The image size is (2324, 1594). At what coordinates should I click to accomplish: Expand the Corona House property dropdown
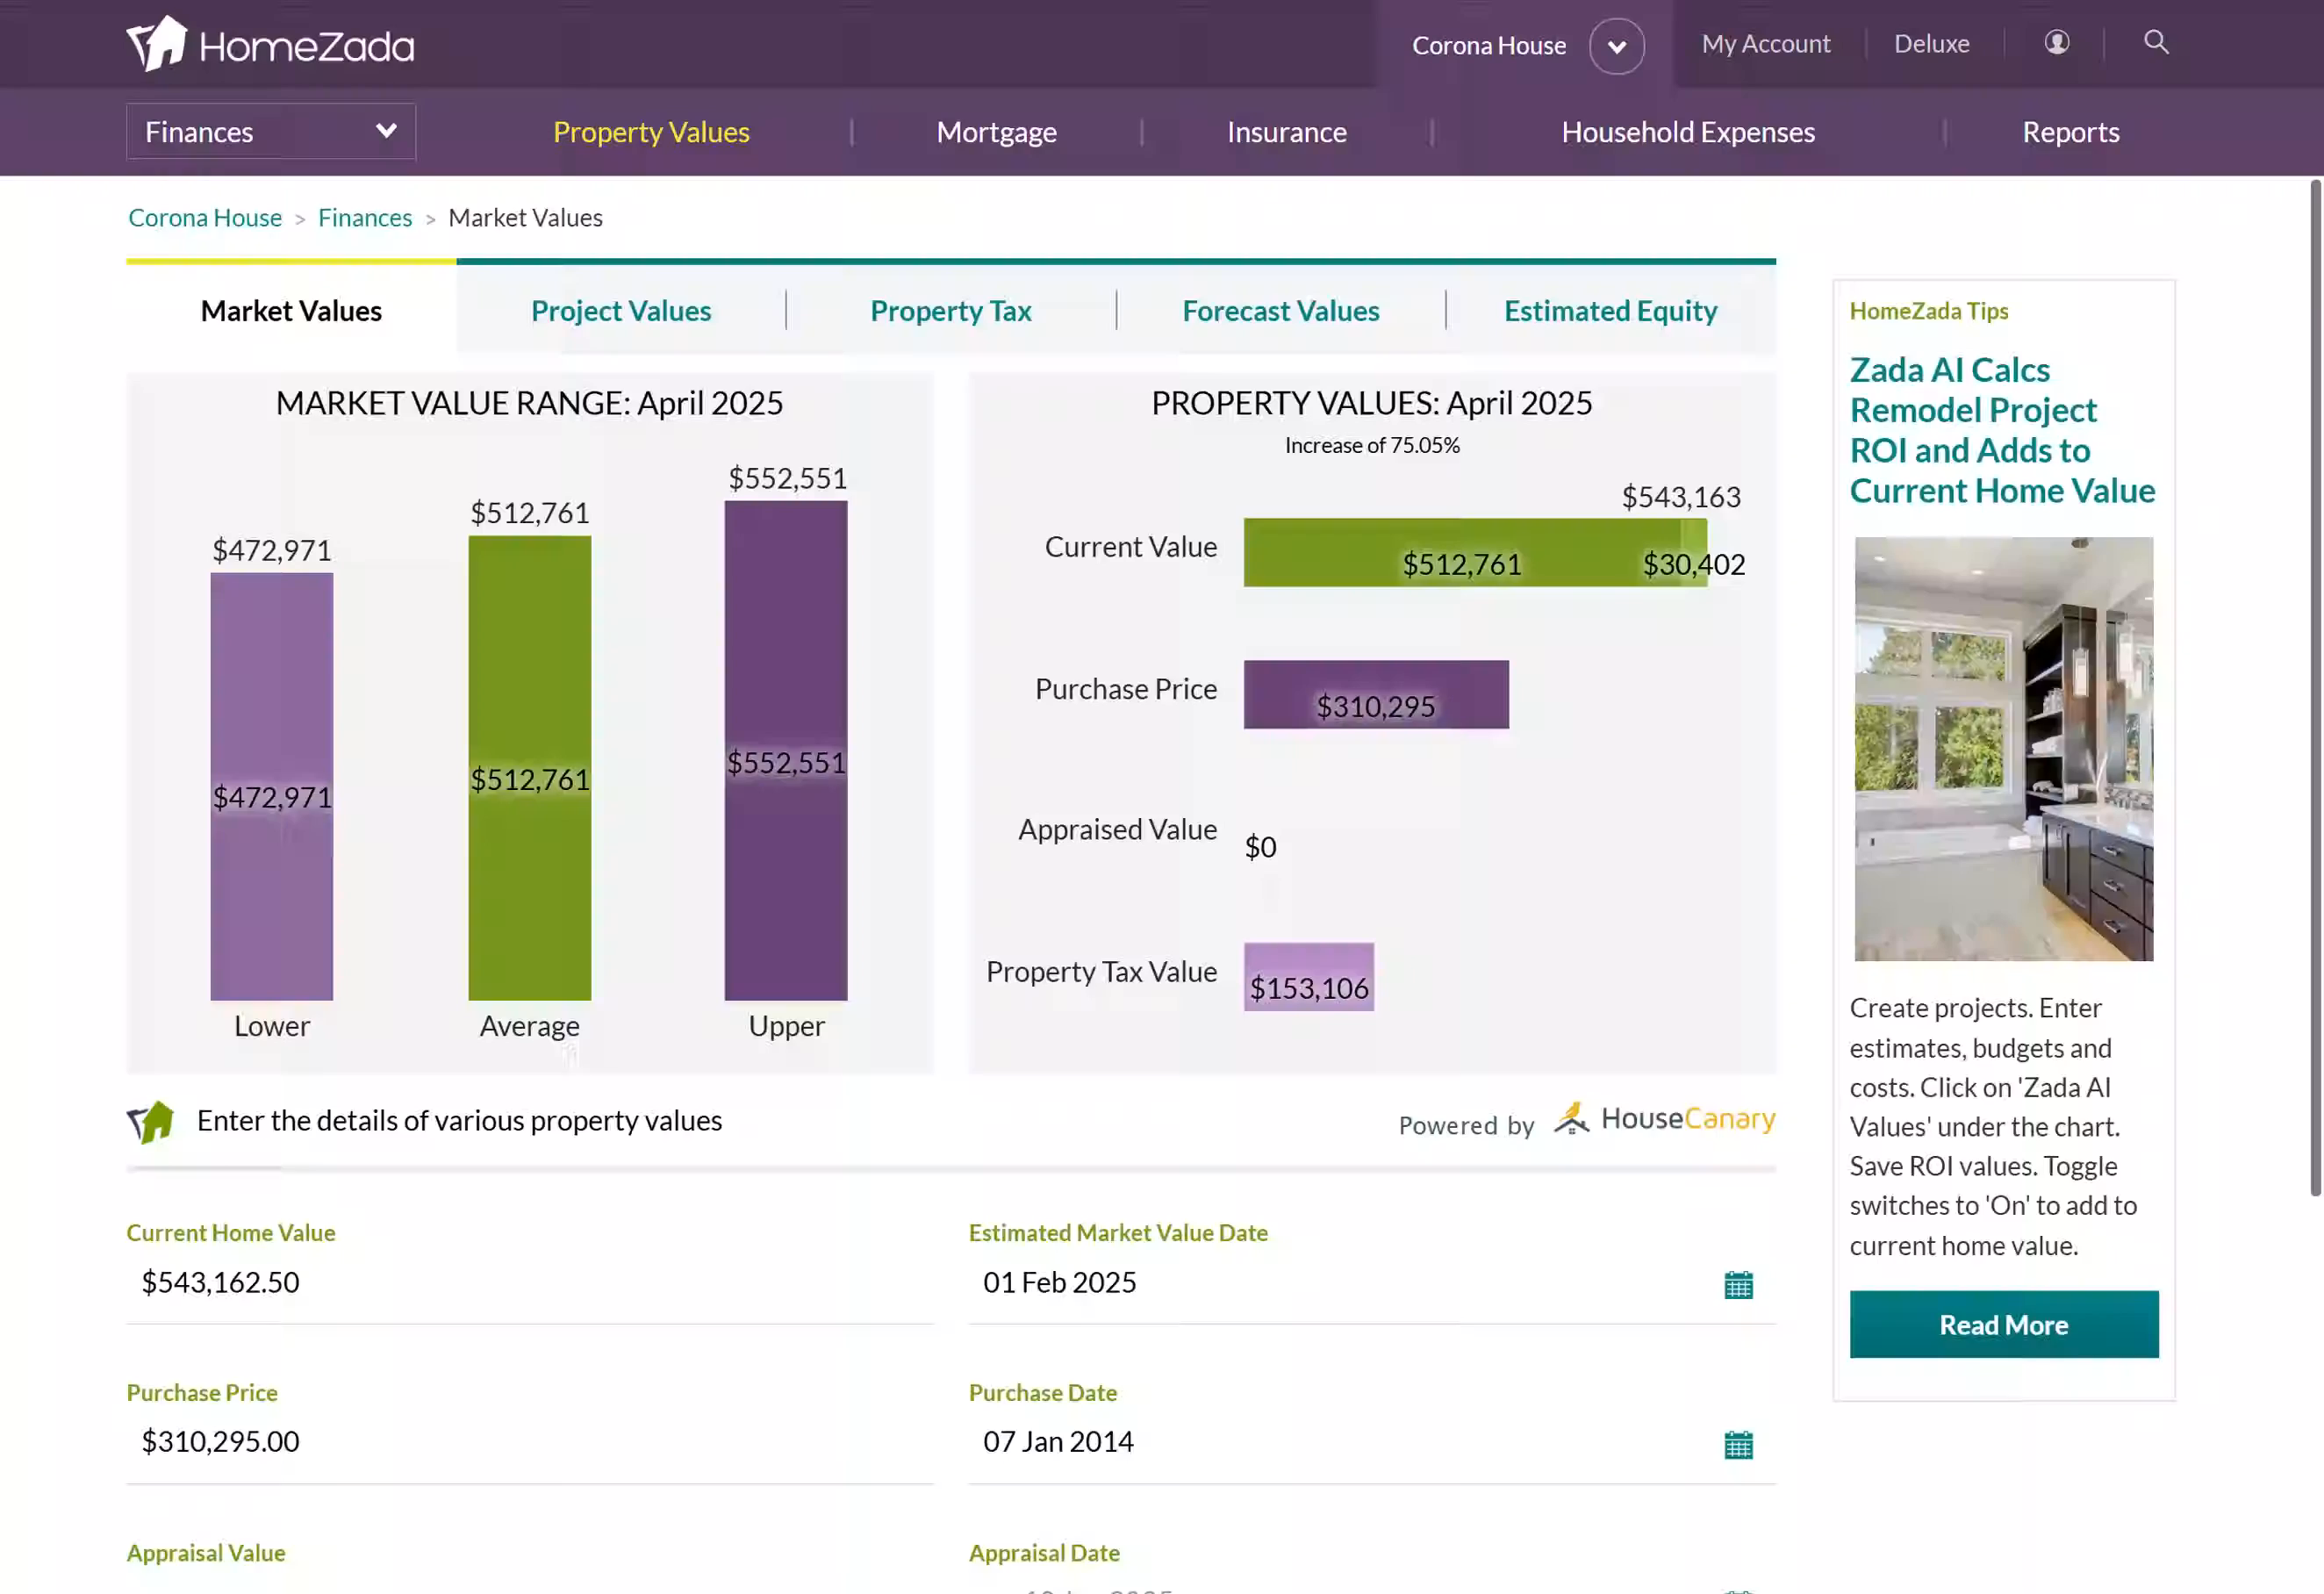[x=1616, y=46]
